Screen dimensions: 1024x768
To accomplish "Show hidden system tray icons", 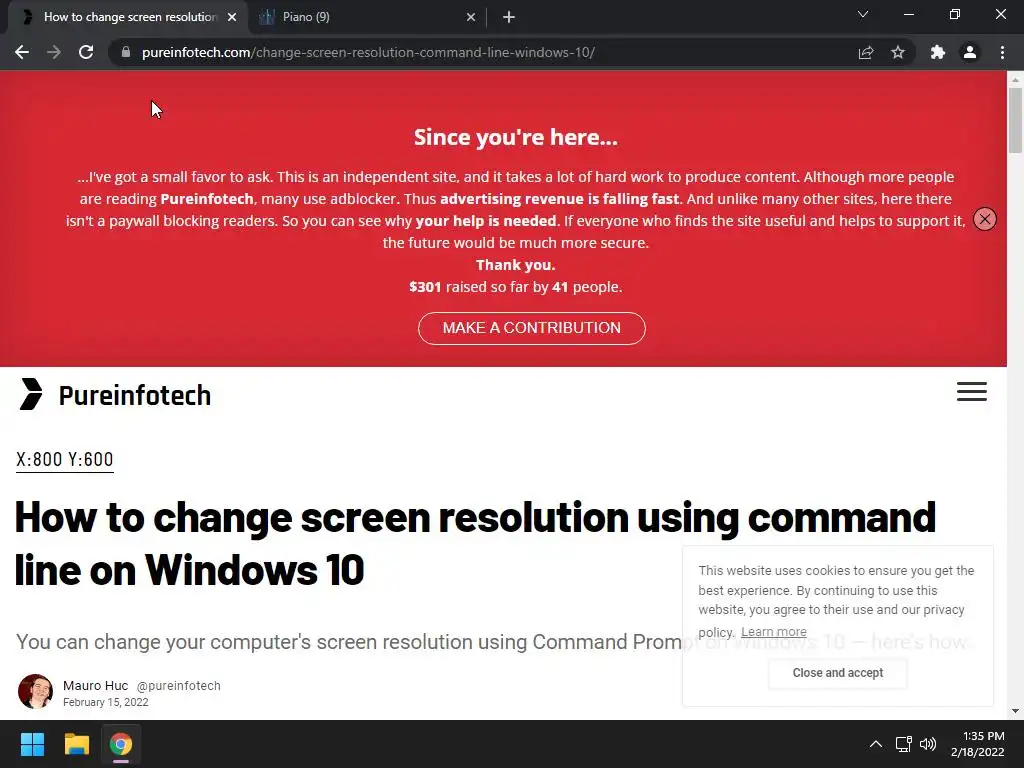I will tap(876, 744).
